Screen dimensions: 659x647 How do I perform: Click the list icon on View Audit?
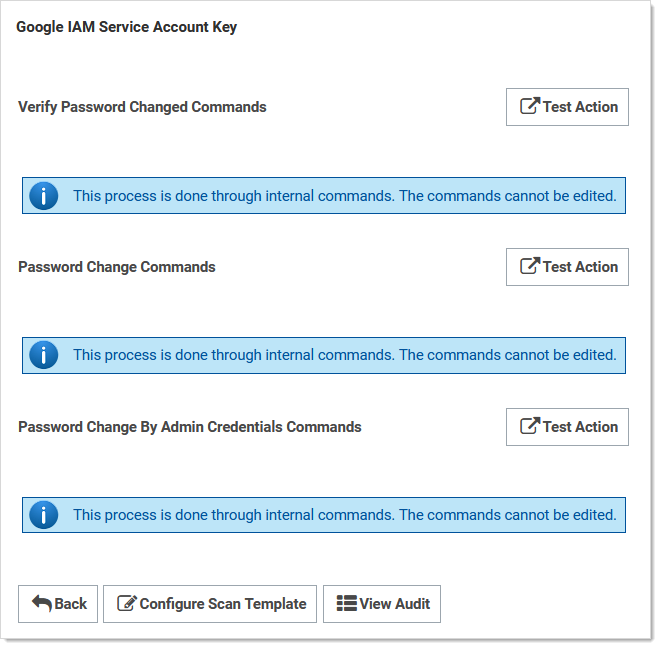pyautogui.click(x=346, y=604)
